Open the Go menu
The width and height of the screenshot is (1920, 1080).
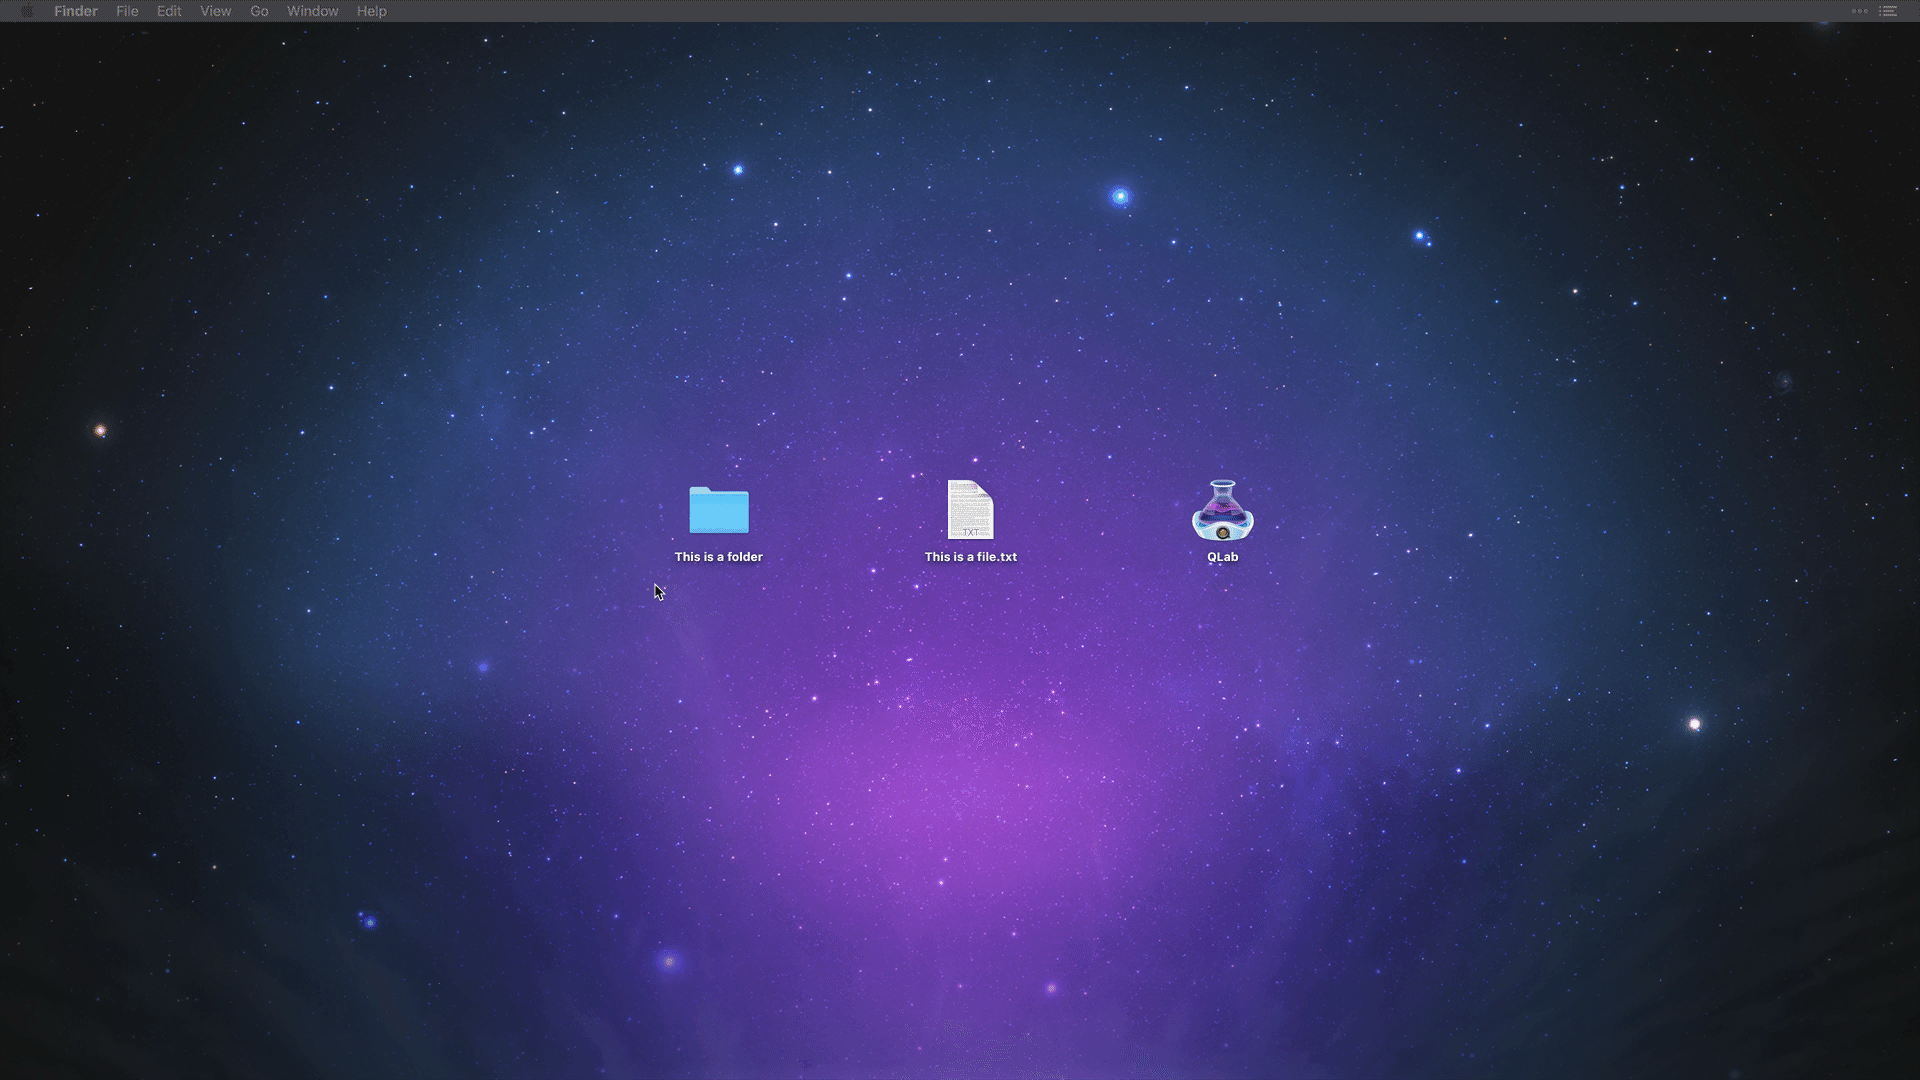[258, 11]
